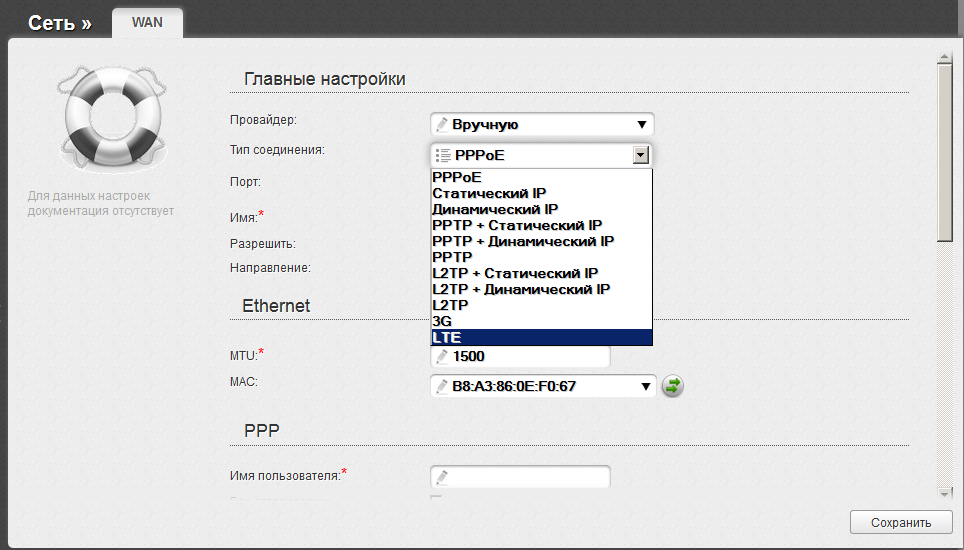
Task: Click the green MAC address refresh icon
Action: click(673, 386)
